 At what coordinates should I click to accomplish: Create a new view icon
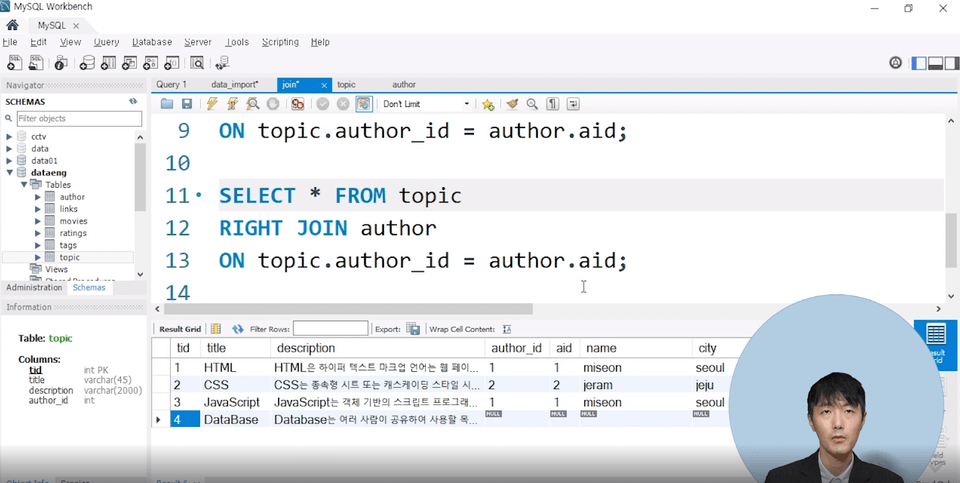(x=130, y=62)
